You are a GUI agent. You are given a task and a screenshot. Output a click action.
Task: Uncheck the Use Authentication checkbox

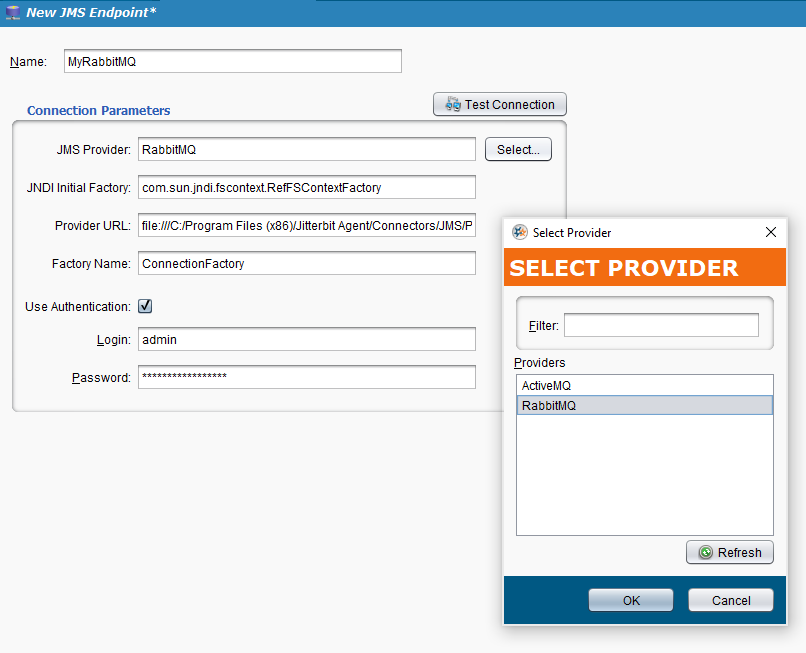click(x=145, y=306)
